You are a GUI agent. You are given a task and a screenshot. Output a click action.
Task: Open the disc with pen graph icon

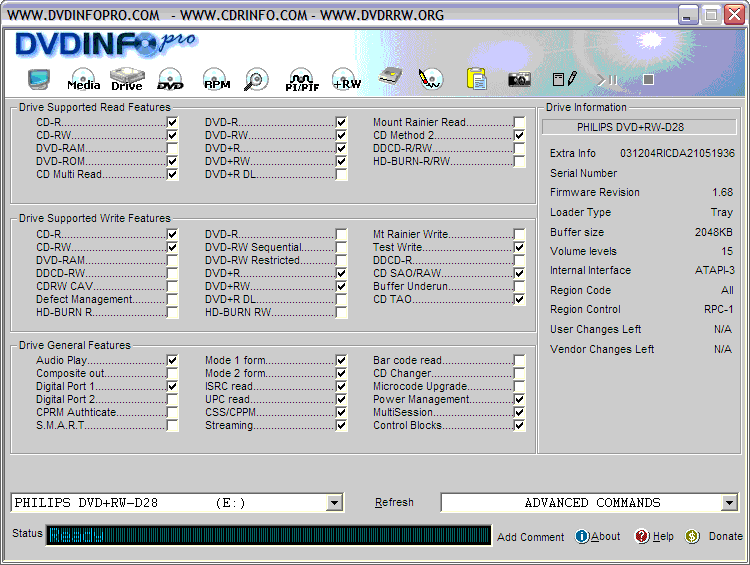tap(430, 79)
